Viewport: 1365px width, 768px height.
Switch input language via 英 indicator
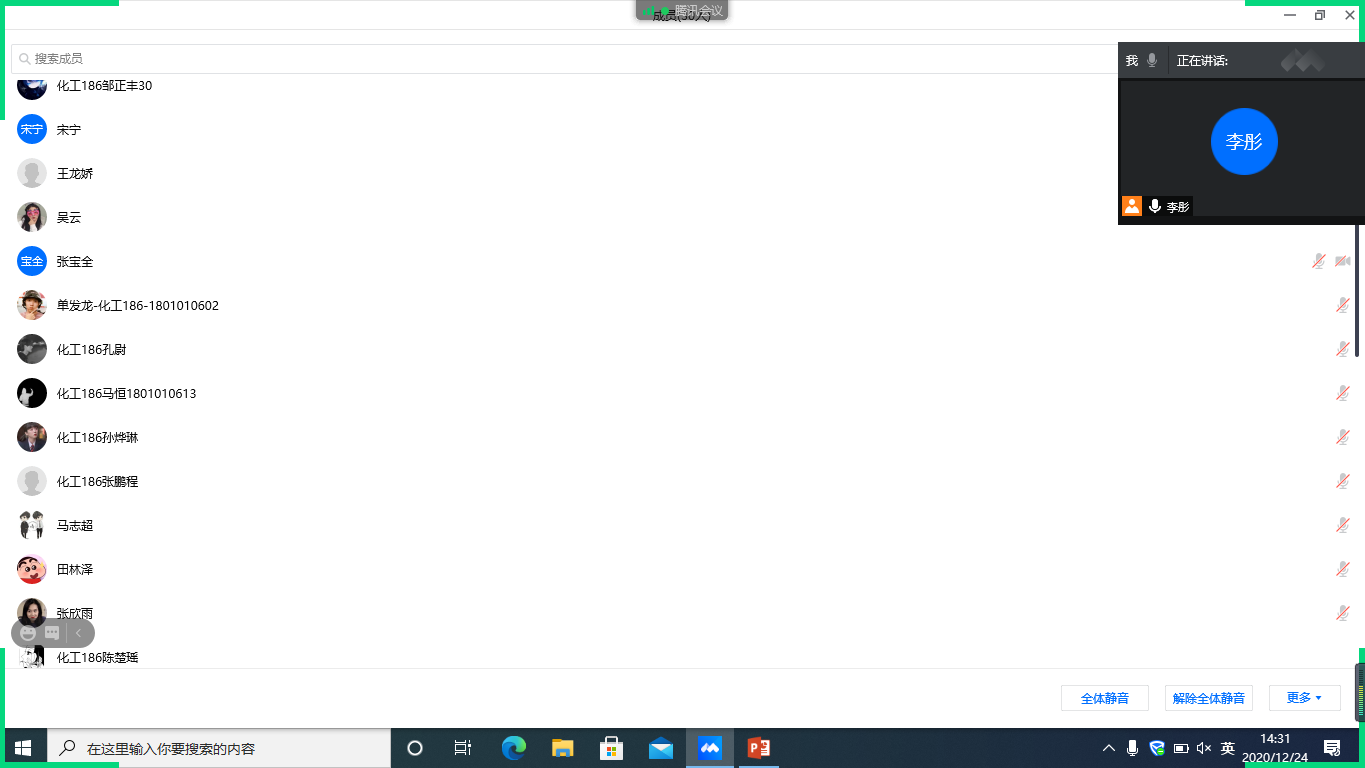[x=1228, y=748]
